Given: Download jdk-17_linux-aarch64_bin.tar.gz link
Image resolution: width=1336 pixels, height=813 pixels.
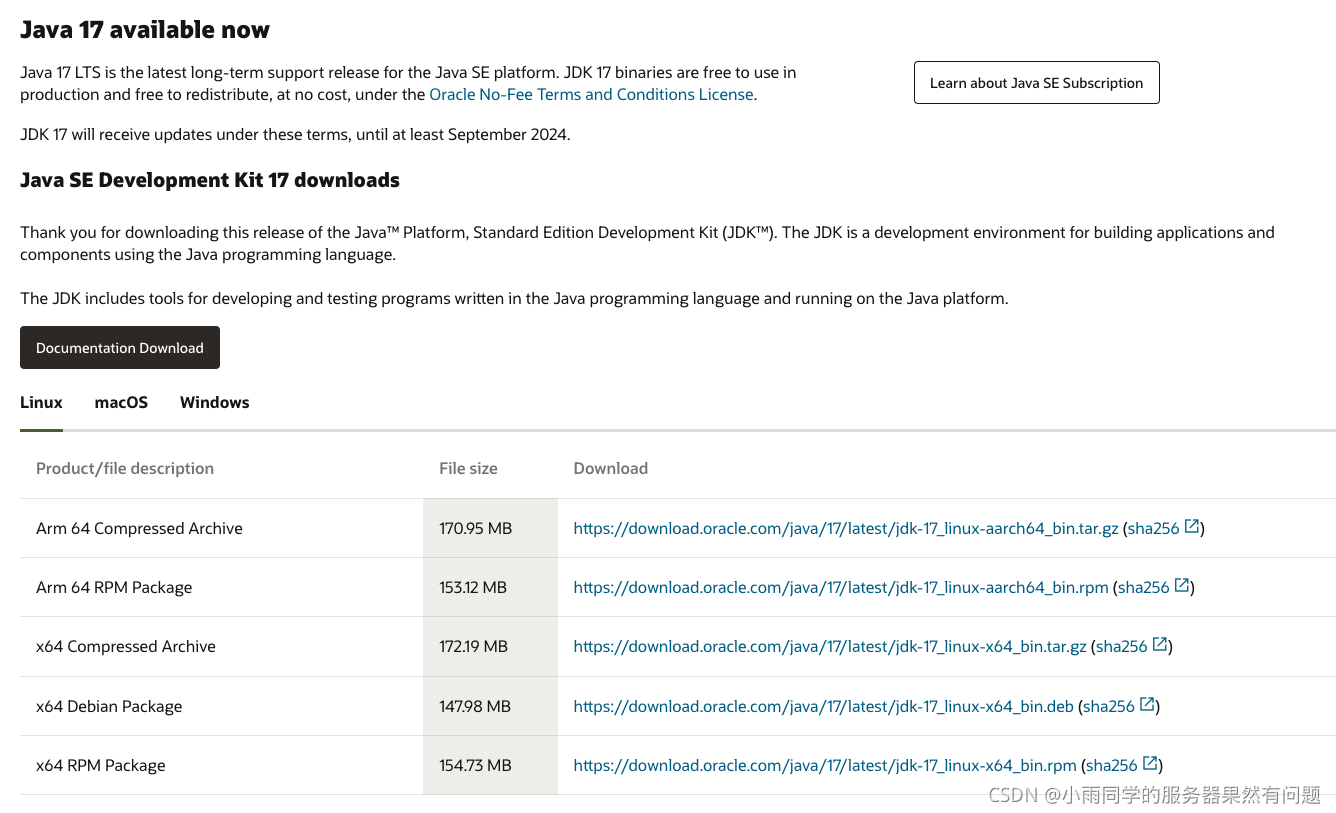Looking at the screenshot, I should [x=846, y=528].
